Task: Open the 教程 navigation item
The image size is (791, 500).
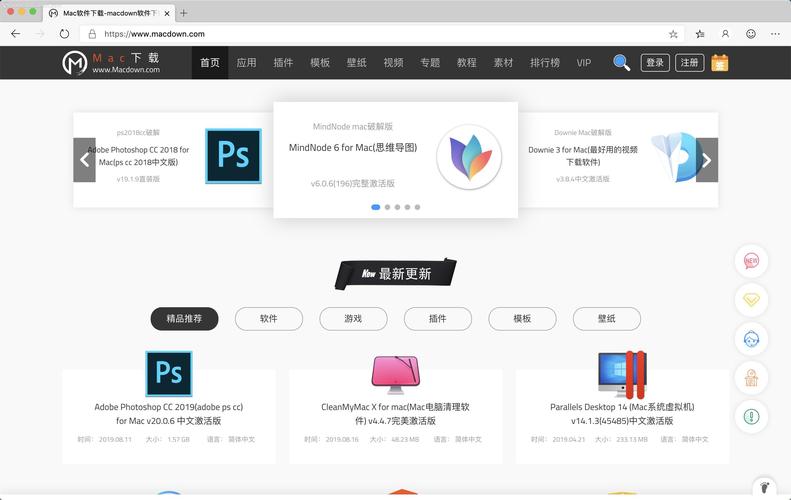Action: pos(467,63)
